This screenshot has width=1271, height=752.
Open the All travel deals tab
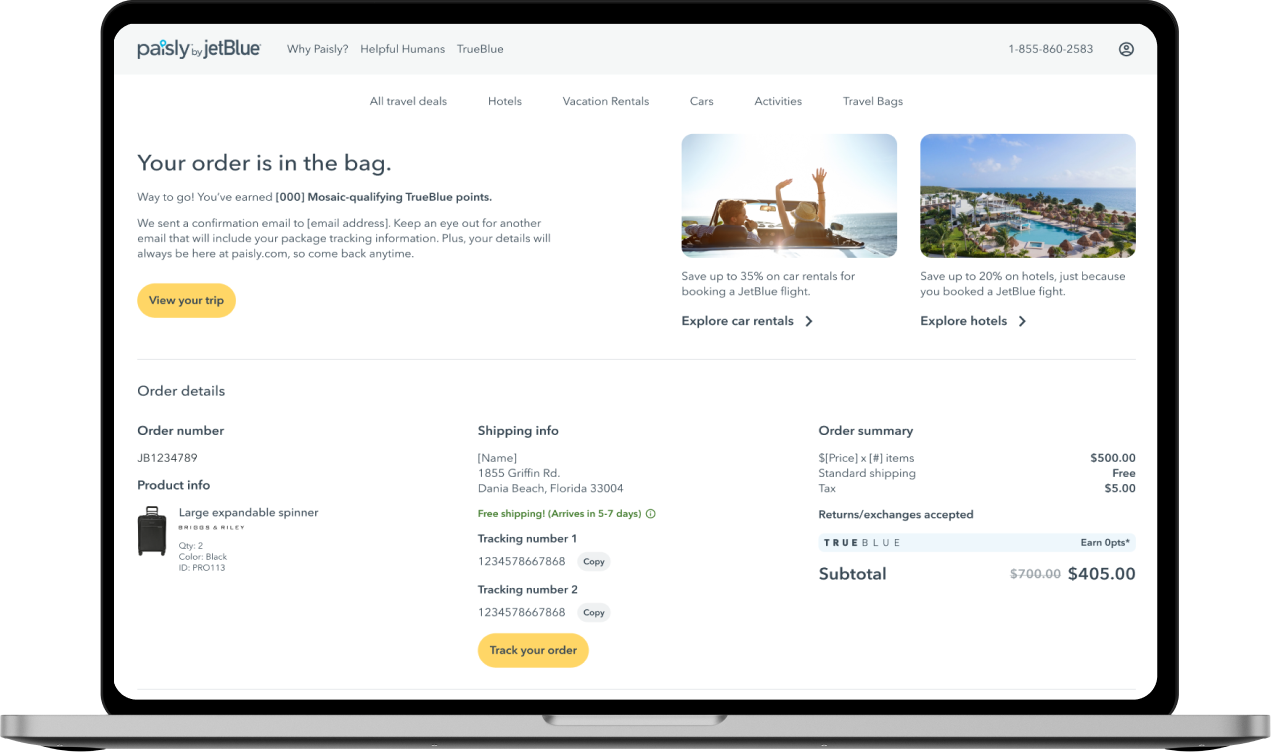tap(408, 101)
